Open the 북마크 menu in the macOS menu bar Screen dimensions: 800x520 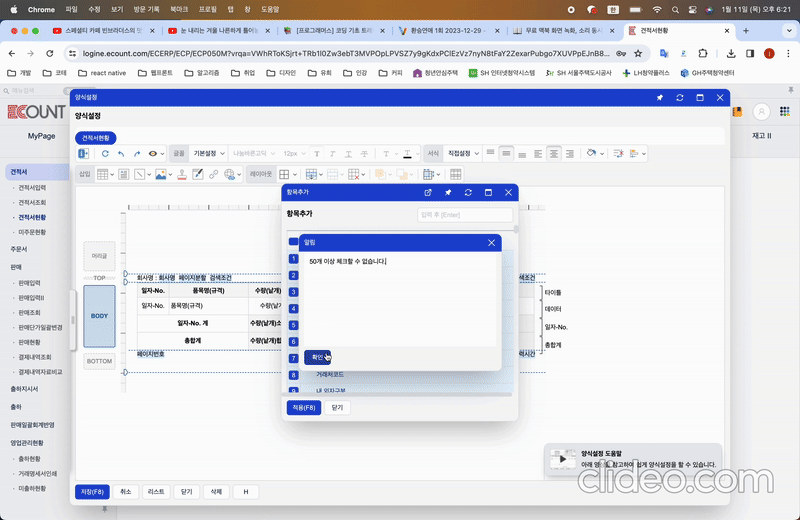click(x=179, y=9)
